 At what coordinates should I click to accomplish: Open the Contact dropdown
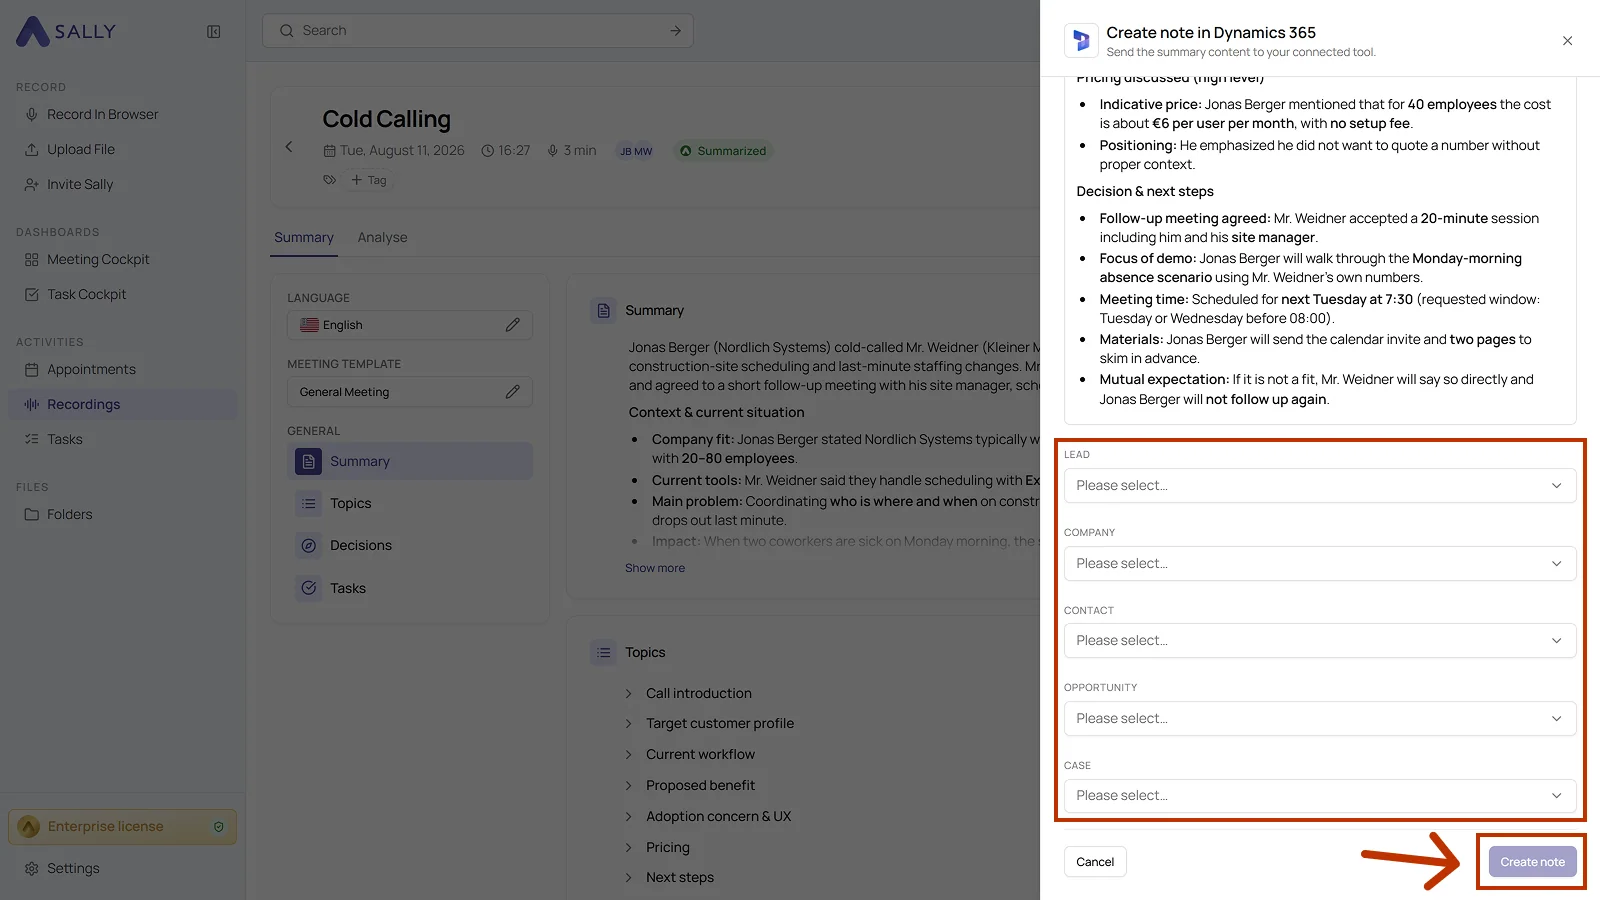(x=1320, y=641)
